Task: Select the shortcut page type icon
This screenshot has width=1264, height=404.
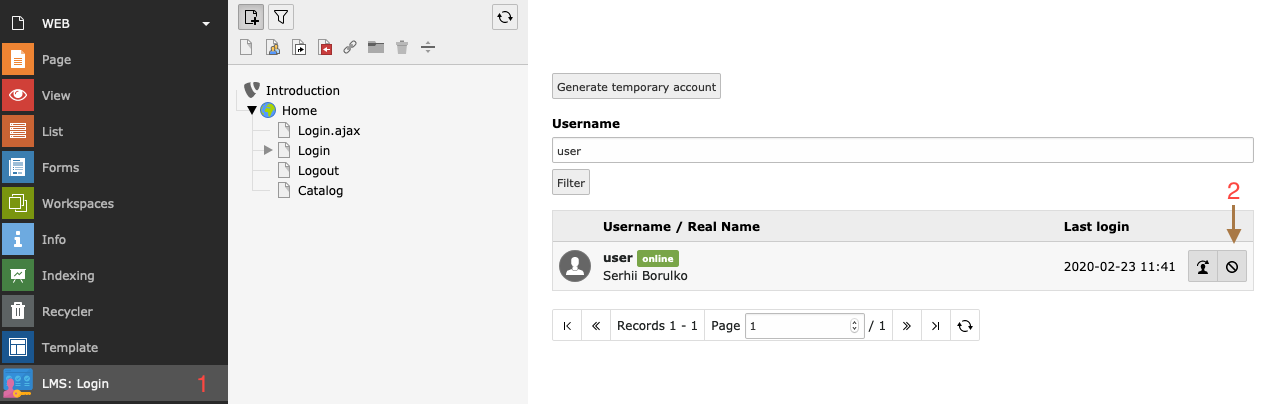Action: 298,47
